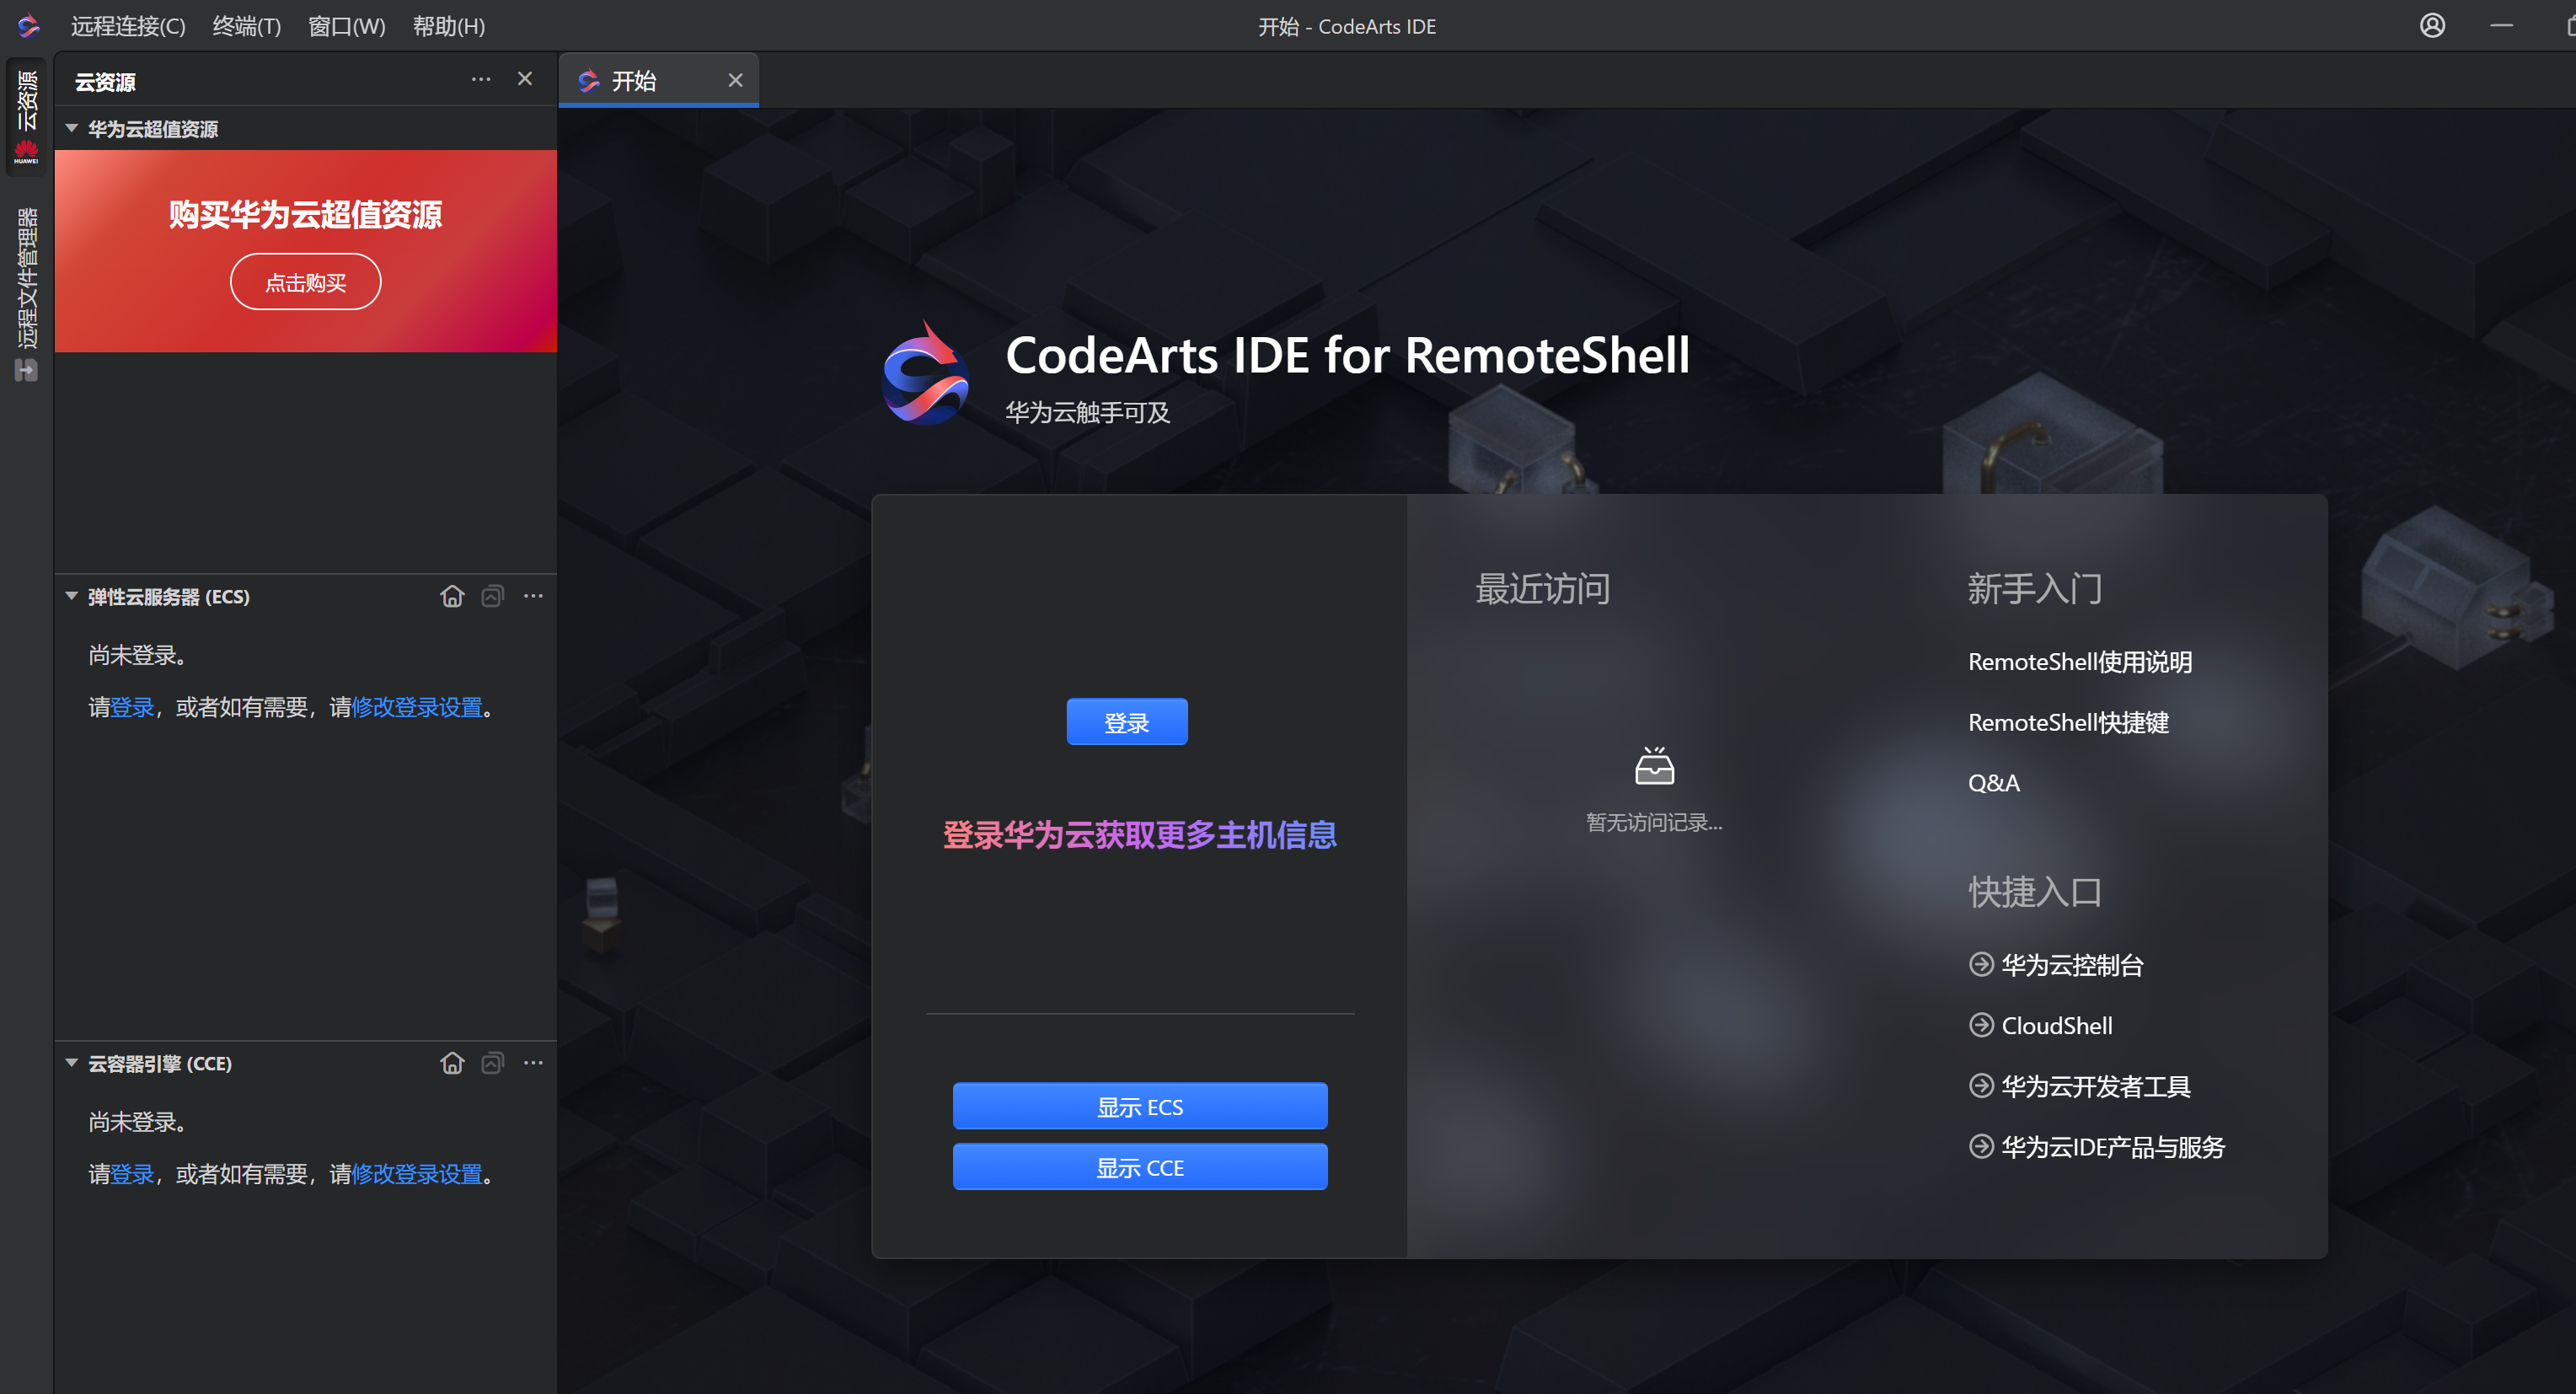
Task: Click the home icon in the CCE section
Action: click(x=452, y=1062)
